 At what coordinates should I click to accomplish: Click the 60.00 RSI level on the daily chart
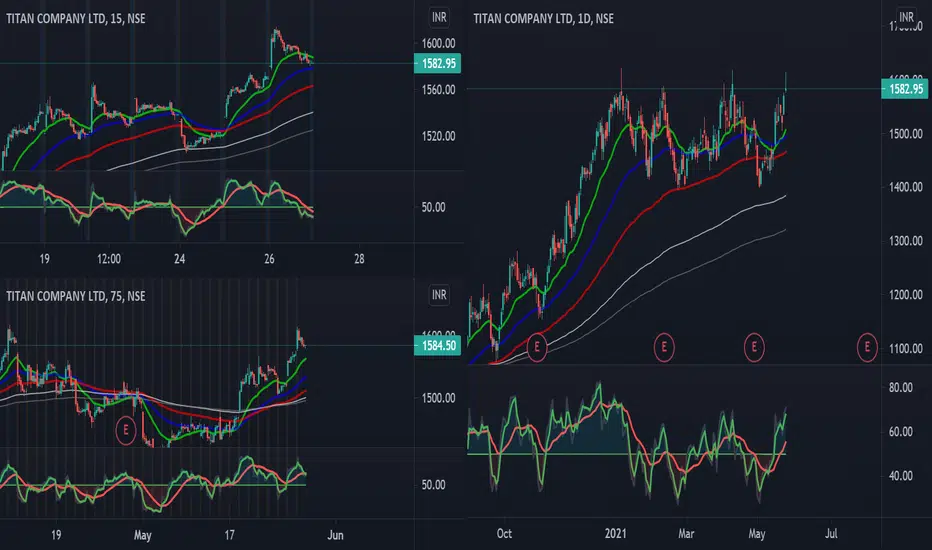900,432
